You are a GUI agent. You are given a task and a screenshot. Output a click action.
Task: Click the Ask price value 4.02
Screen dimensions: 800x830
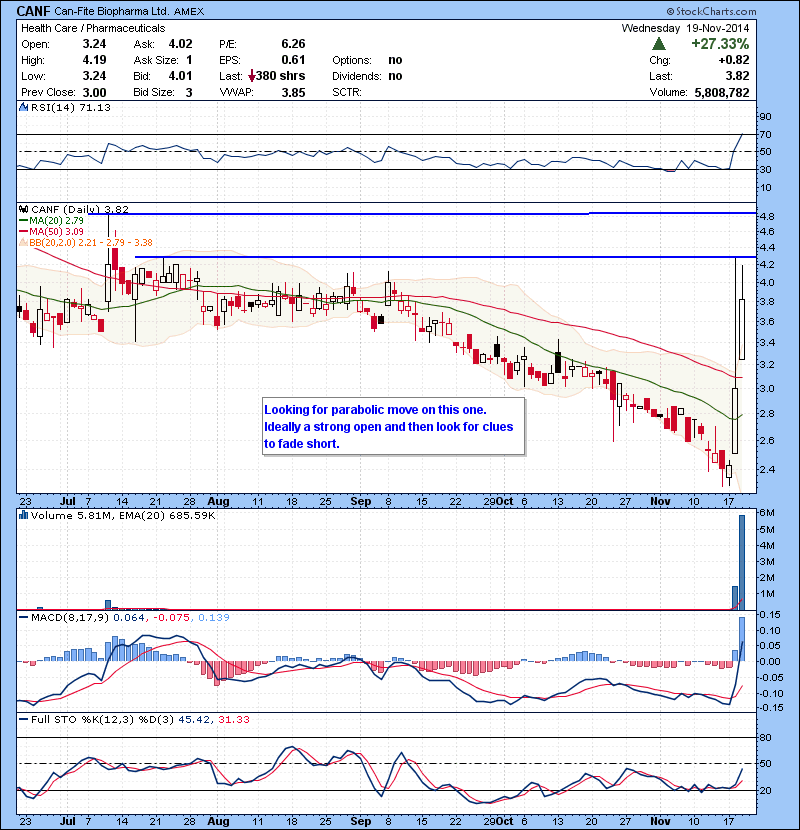(x=180, y=44)
